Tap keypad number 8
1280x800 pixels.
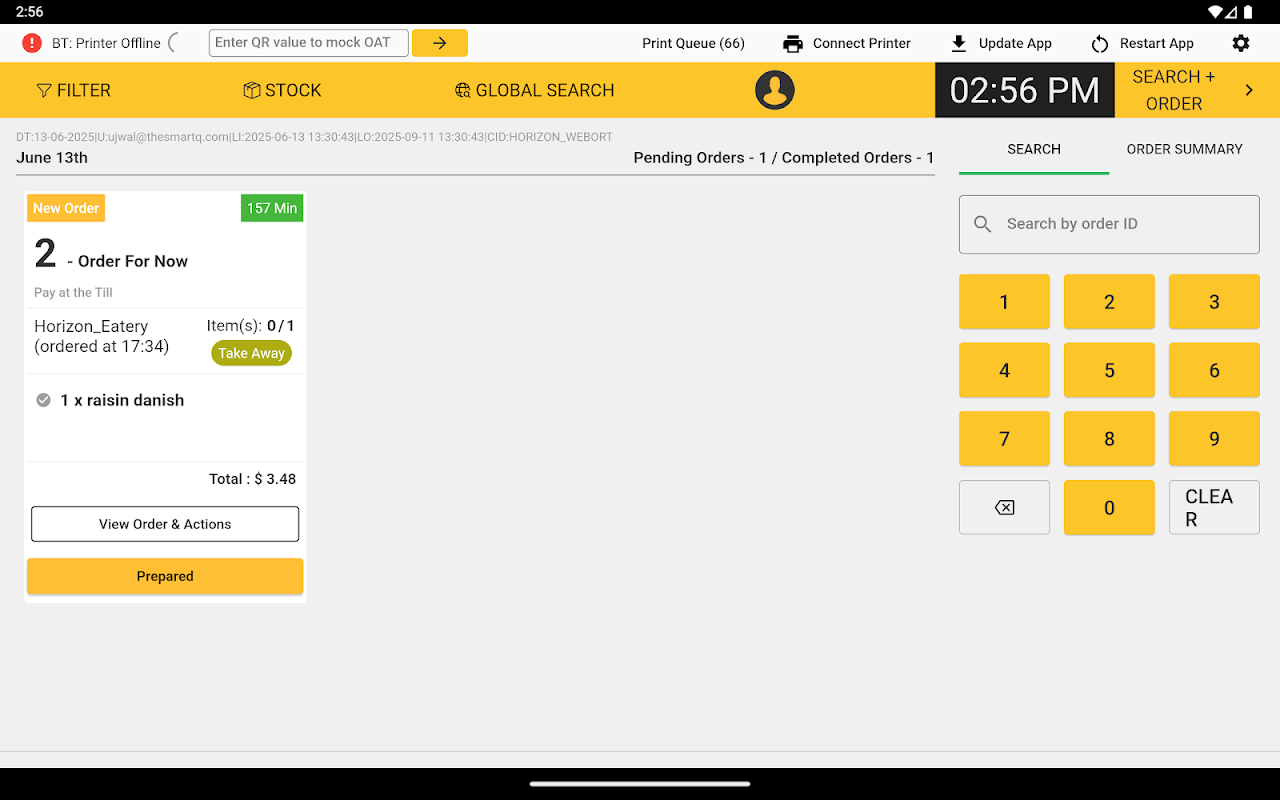point(1109,439)
